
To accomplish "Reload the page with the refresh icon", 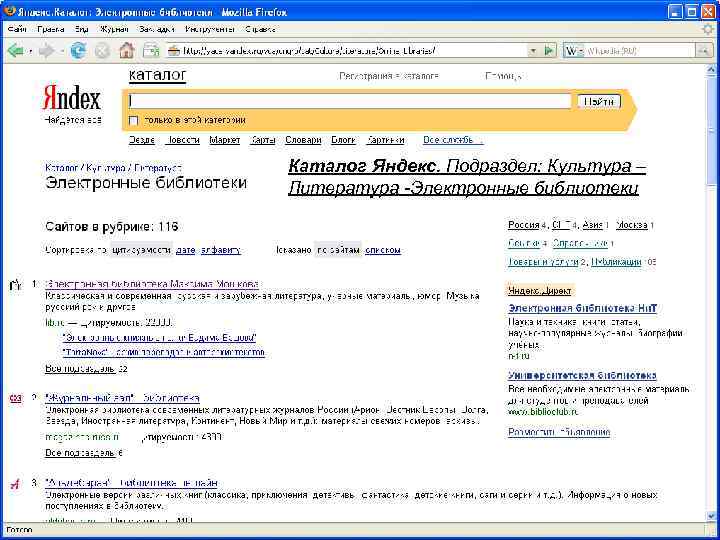I will pos(79,51).
